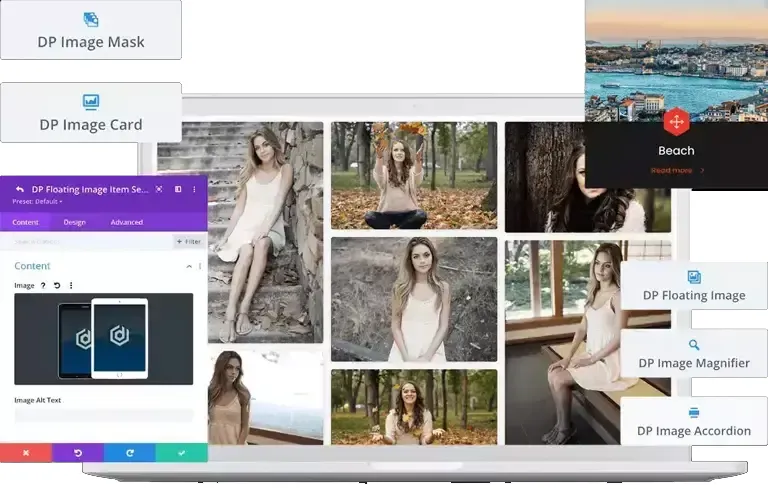Click the magnifier glass icon

(694, 345)
